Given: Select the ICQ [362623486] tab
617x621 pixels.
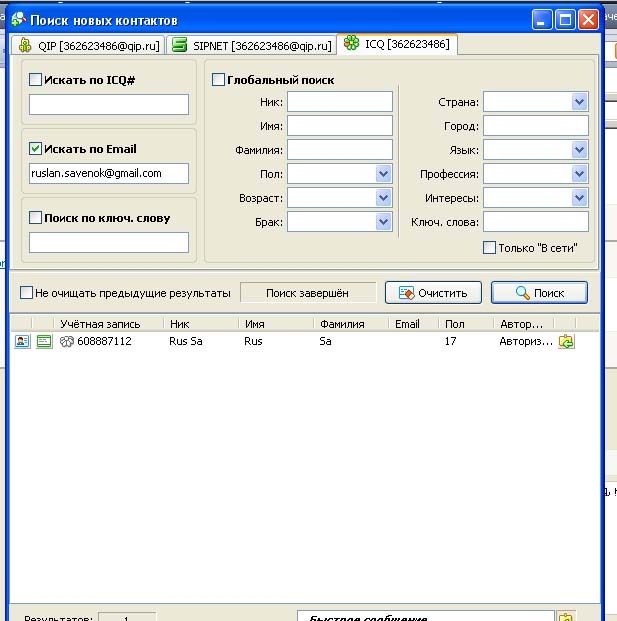Looking at the screenshot, I should coord(397,44).
